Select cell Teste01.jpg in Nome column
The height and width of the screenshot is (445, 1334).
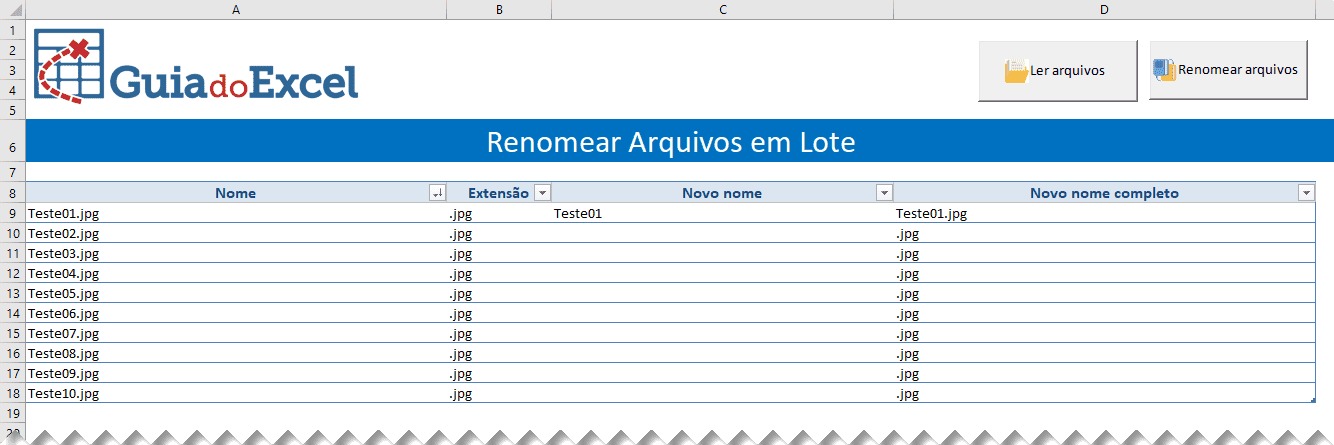coord(236,213)
